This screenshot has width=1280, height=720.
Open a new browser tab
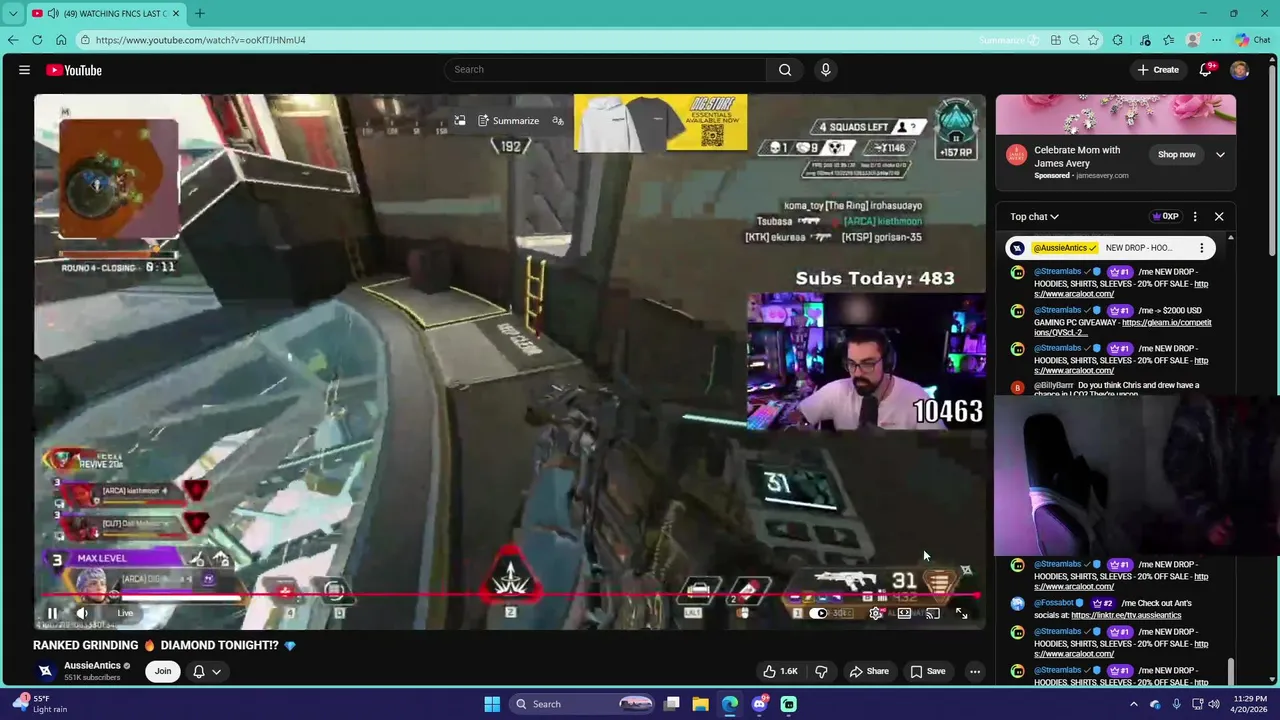pos(199,13)
